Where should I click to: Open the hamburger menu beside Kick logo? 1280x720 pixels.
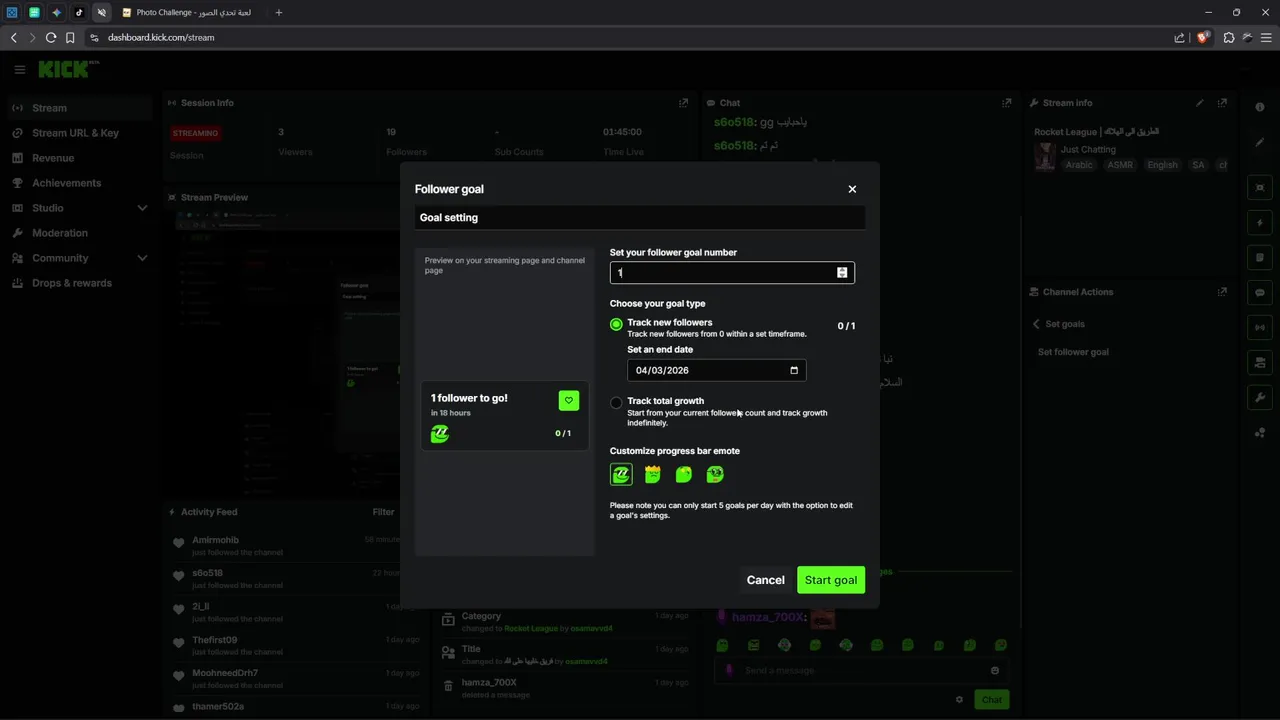click(19, 69)
